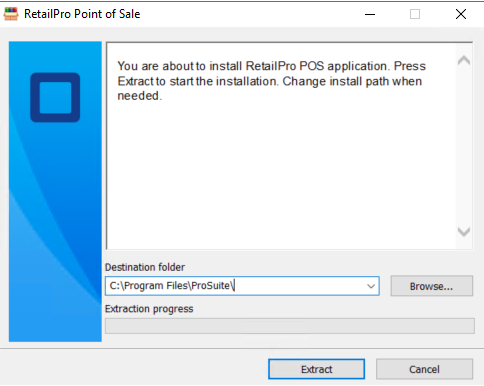The width and height of the screenshot is (484, 386).
Task: Click the 'RetailPro Point of Sale' window title
Action: pos(82,14)
